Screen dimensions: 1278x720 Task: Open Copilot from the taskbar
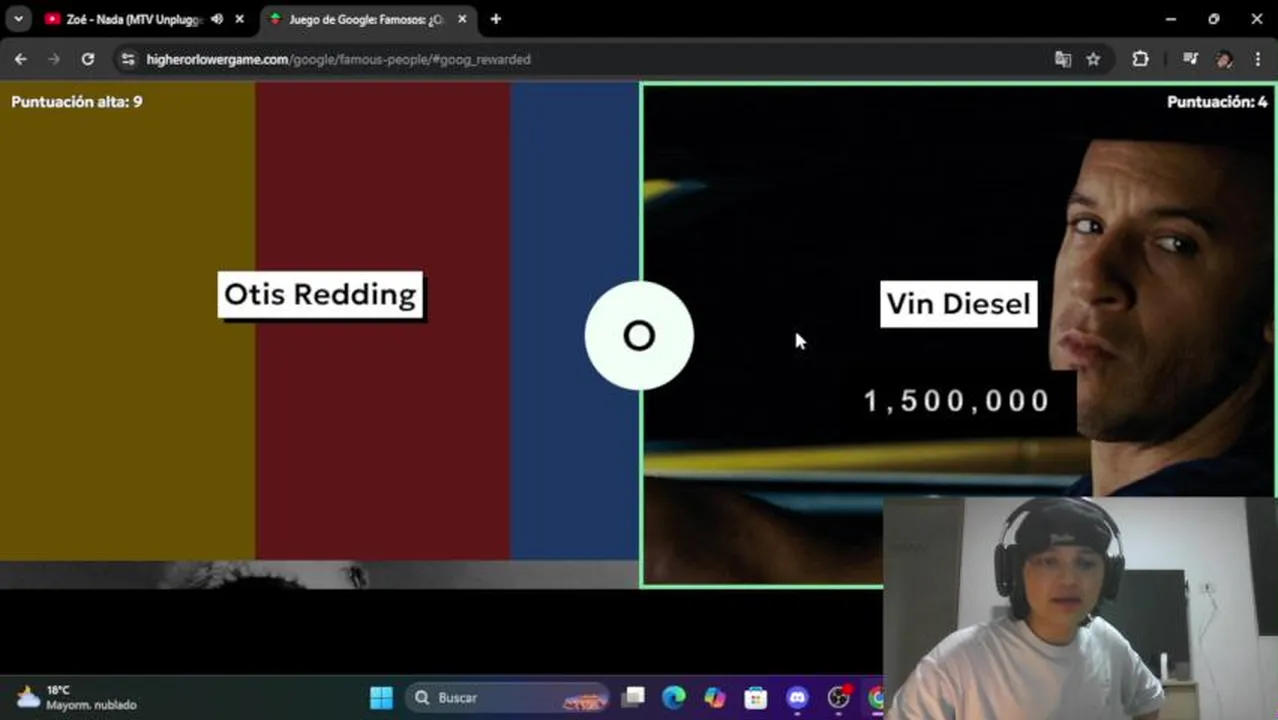[715, 698]
